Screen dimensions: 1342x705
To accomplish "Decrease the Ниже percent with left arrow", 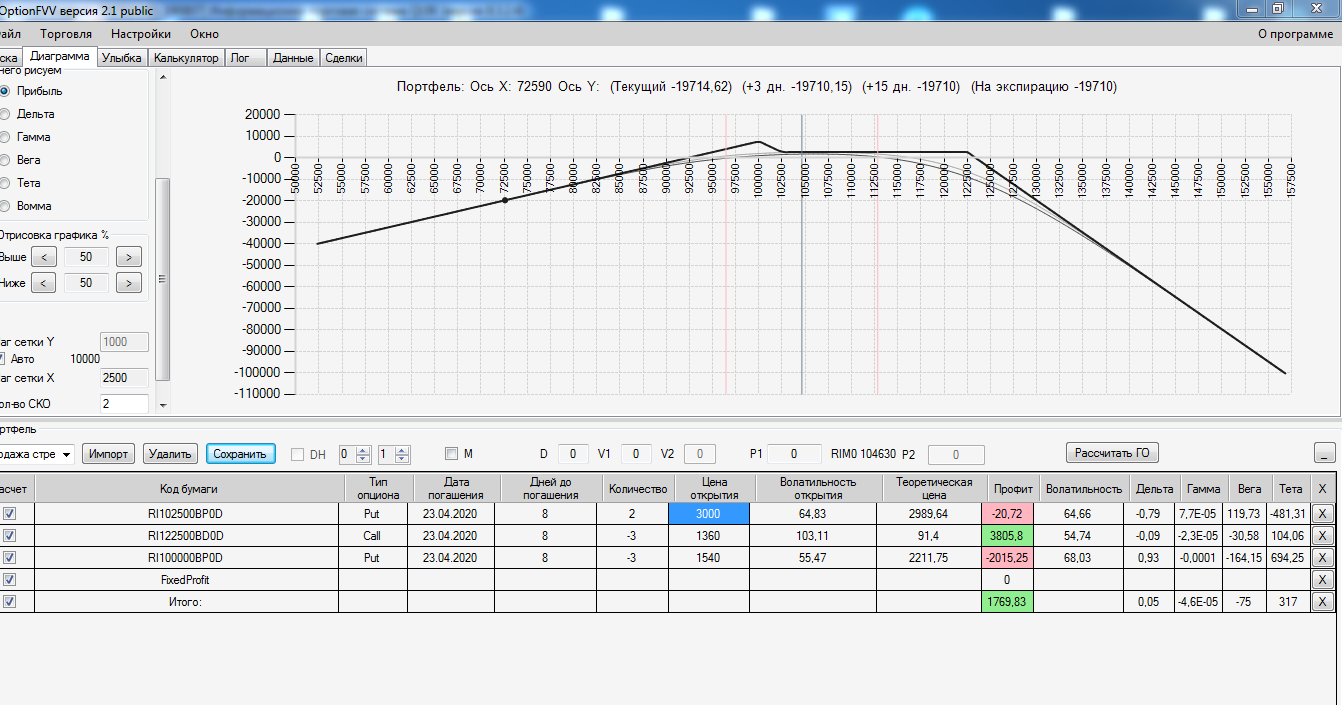I will [x=43, y=283].
